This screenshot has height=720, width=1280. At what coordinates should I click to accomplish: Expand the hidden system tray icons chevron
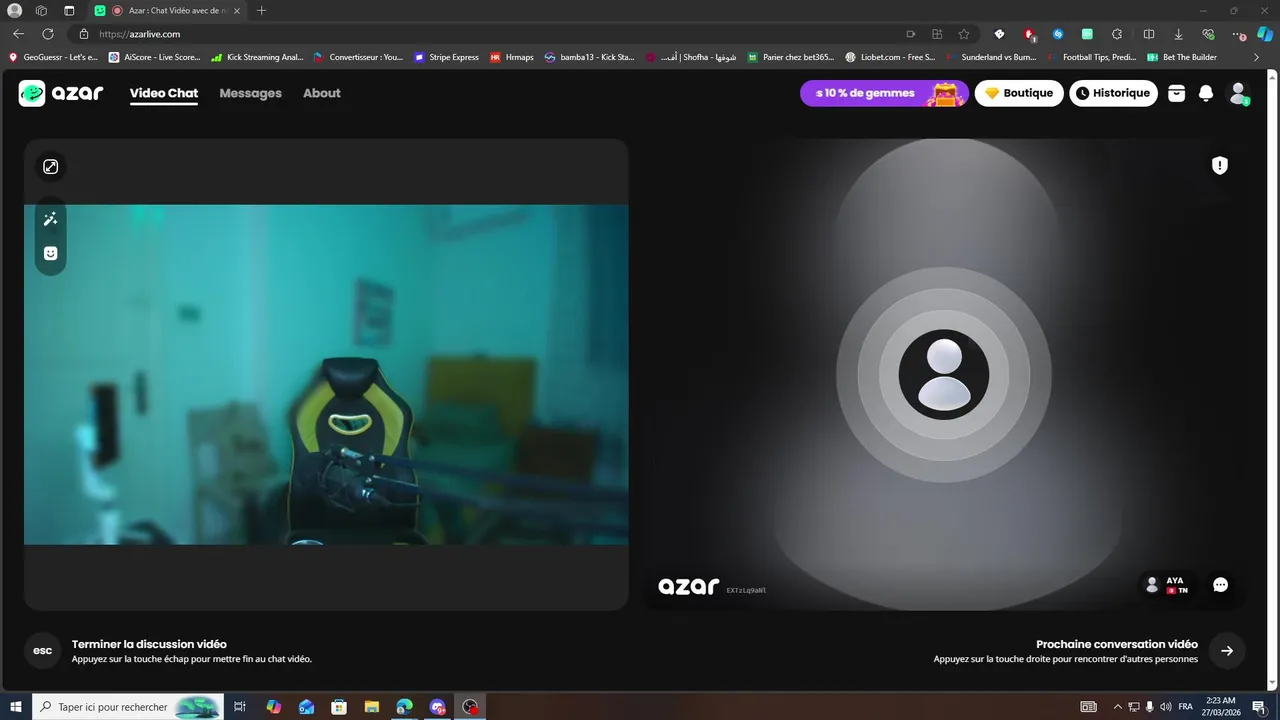1117,707
